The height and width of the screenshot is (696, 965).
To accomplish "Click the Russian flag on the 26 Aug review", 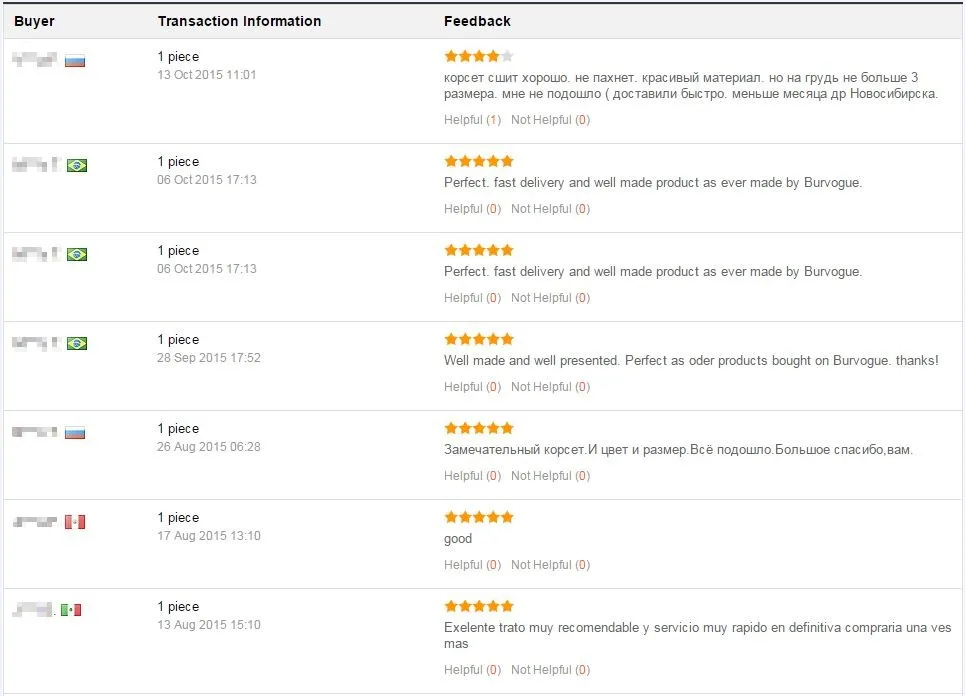I will tap(75, 433).
